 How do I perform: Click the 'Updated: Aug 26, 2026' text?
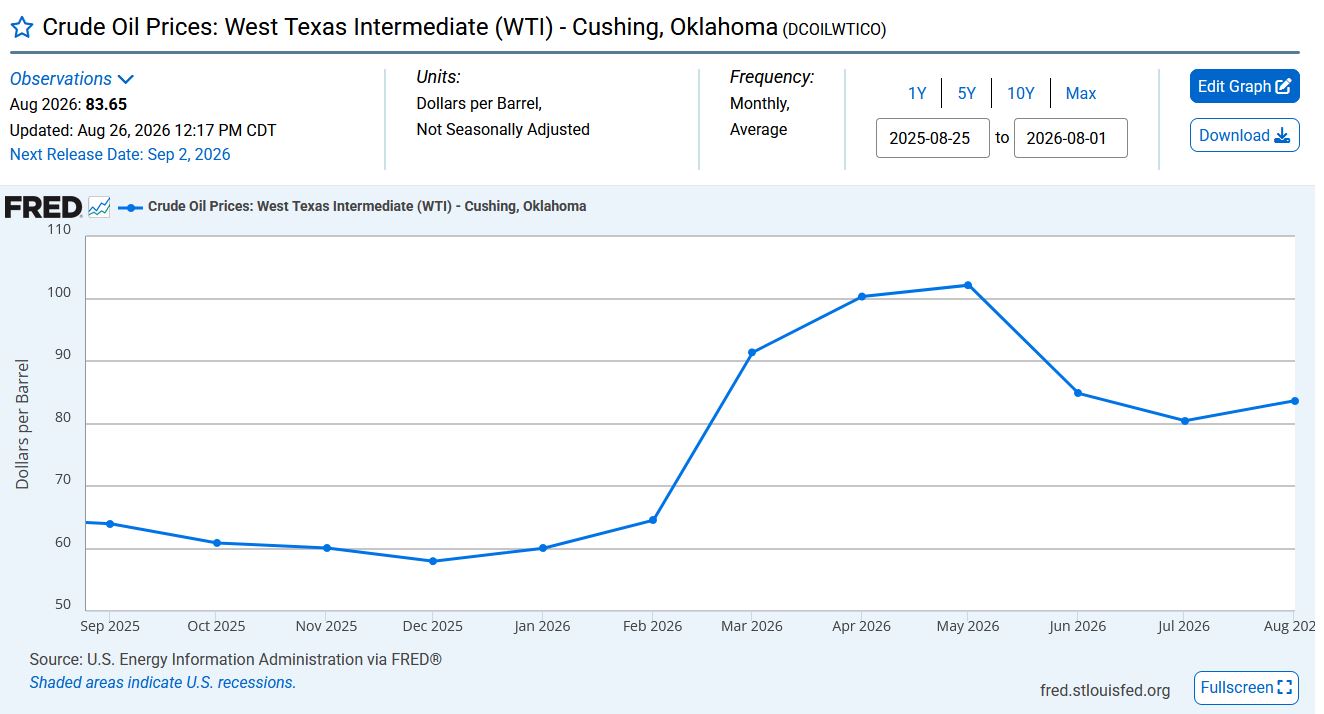pos(143,130)
